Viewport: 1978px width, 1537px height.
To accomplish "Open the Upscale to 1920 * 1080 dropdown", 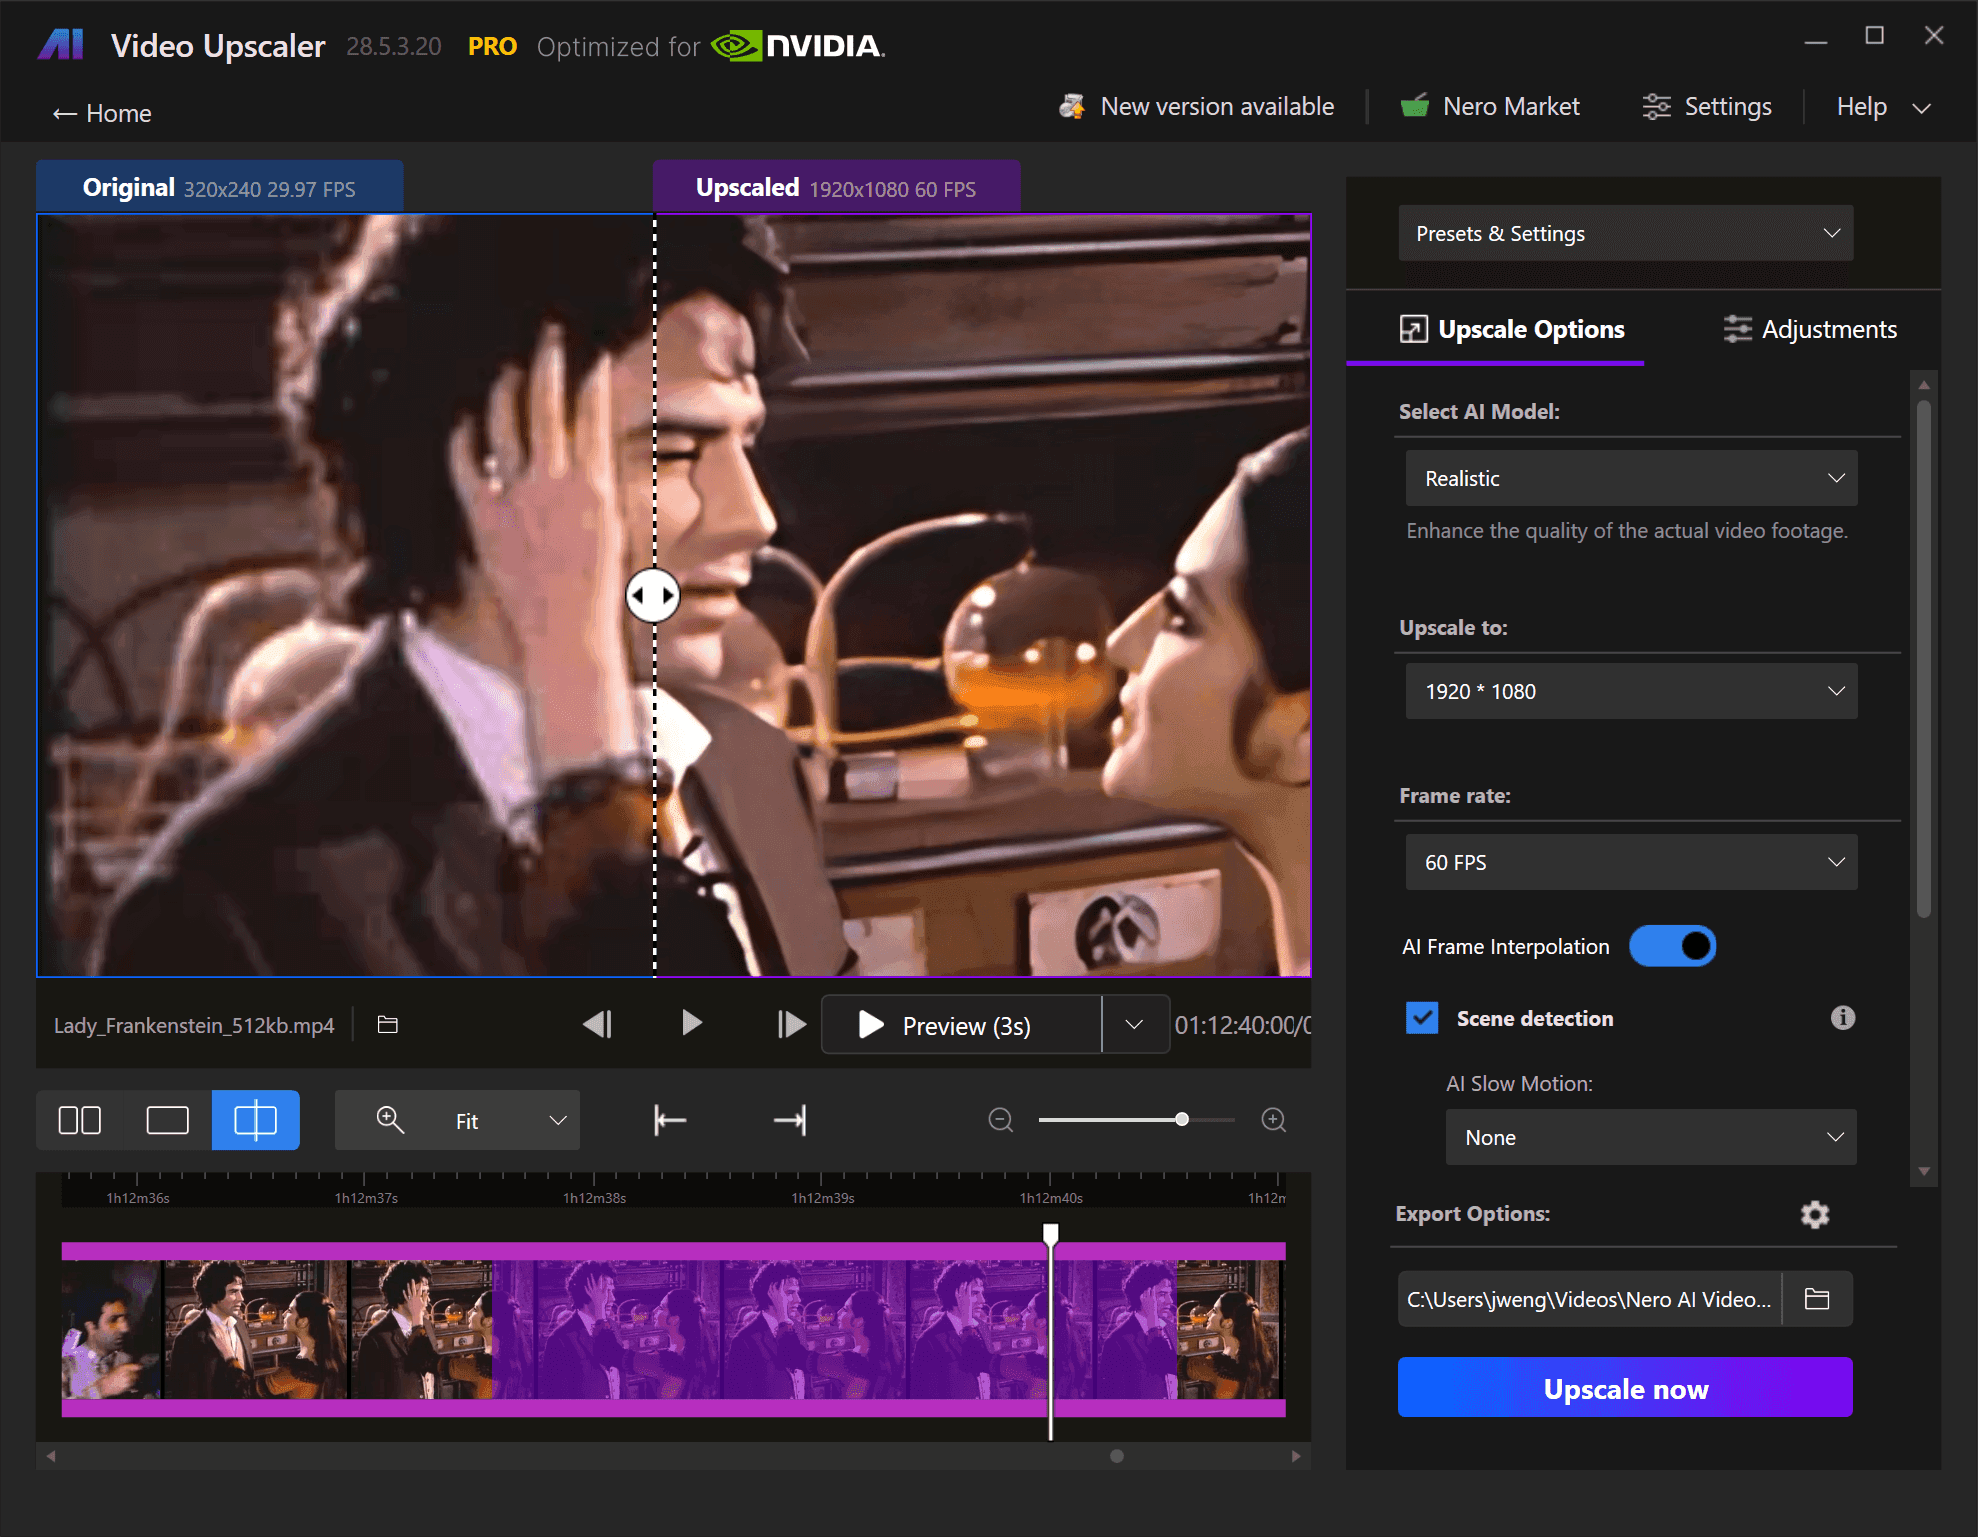I will point(1632,691).
